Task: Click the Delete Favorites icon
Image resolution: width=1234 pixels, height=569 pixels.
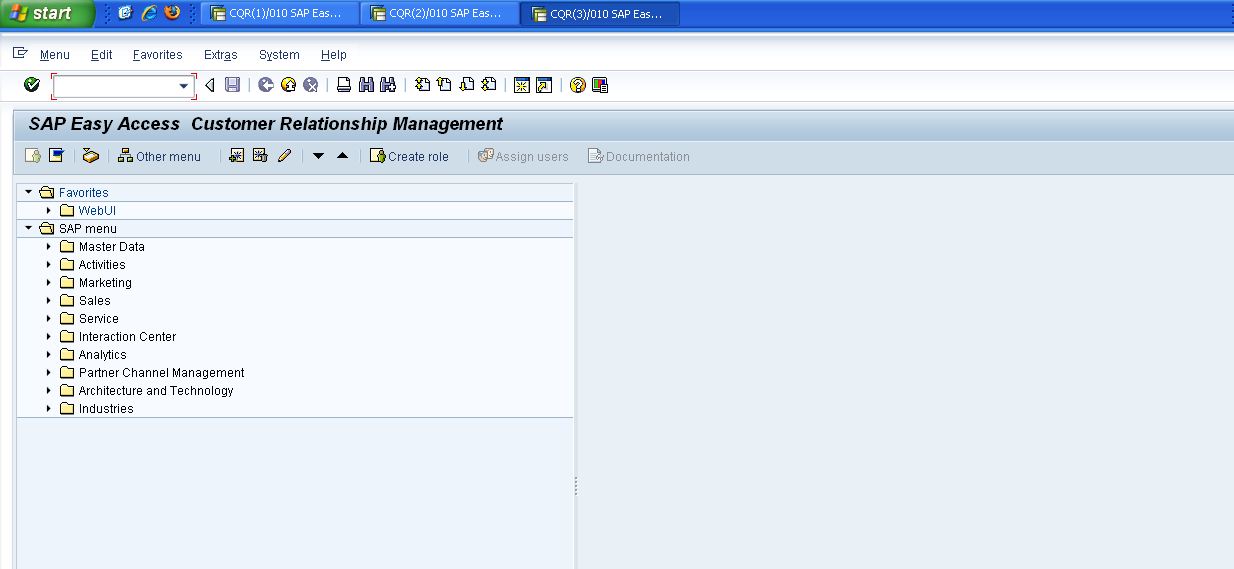Action: tap(260, 155)
